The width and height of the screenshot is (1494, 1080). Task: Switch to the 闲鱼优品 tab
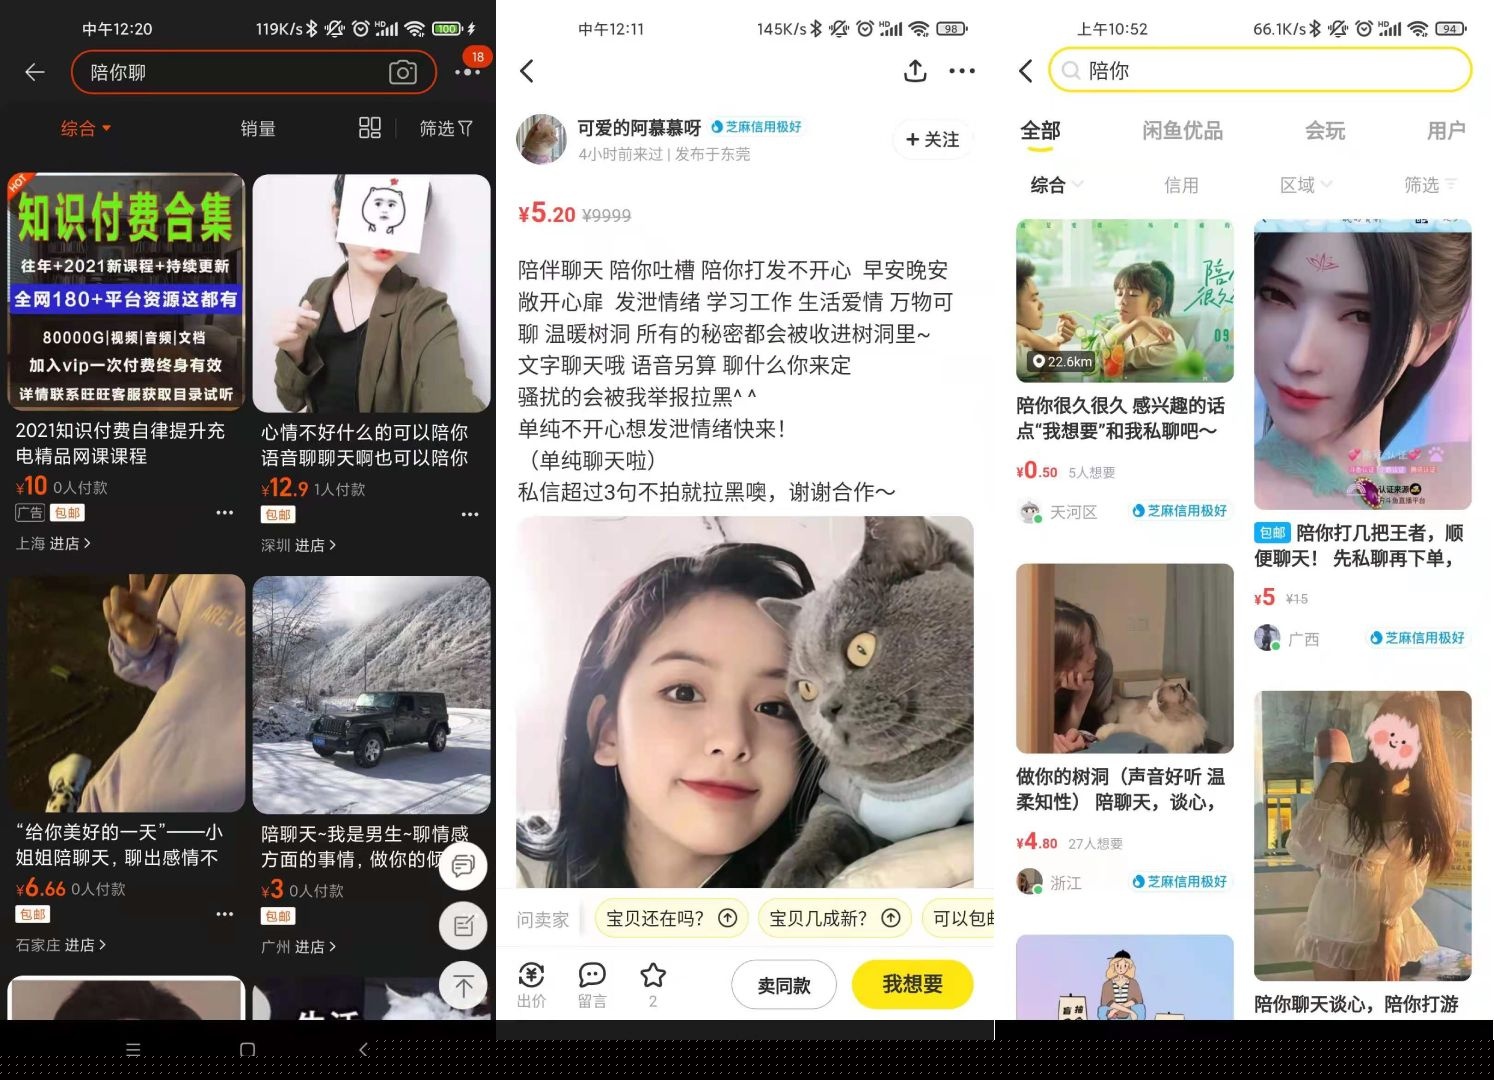tap(1182, 131)
